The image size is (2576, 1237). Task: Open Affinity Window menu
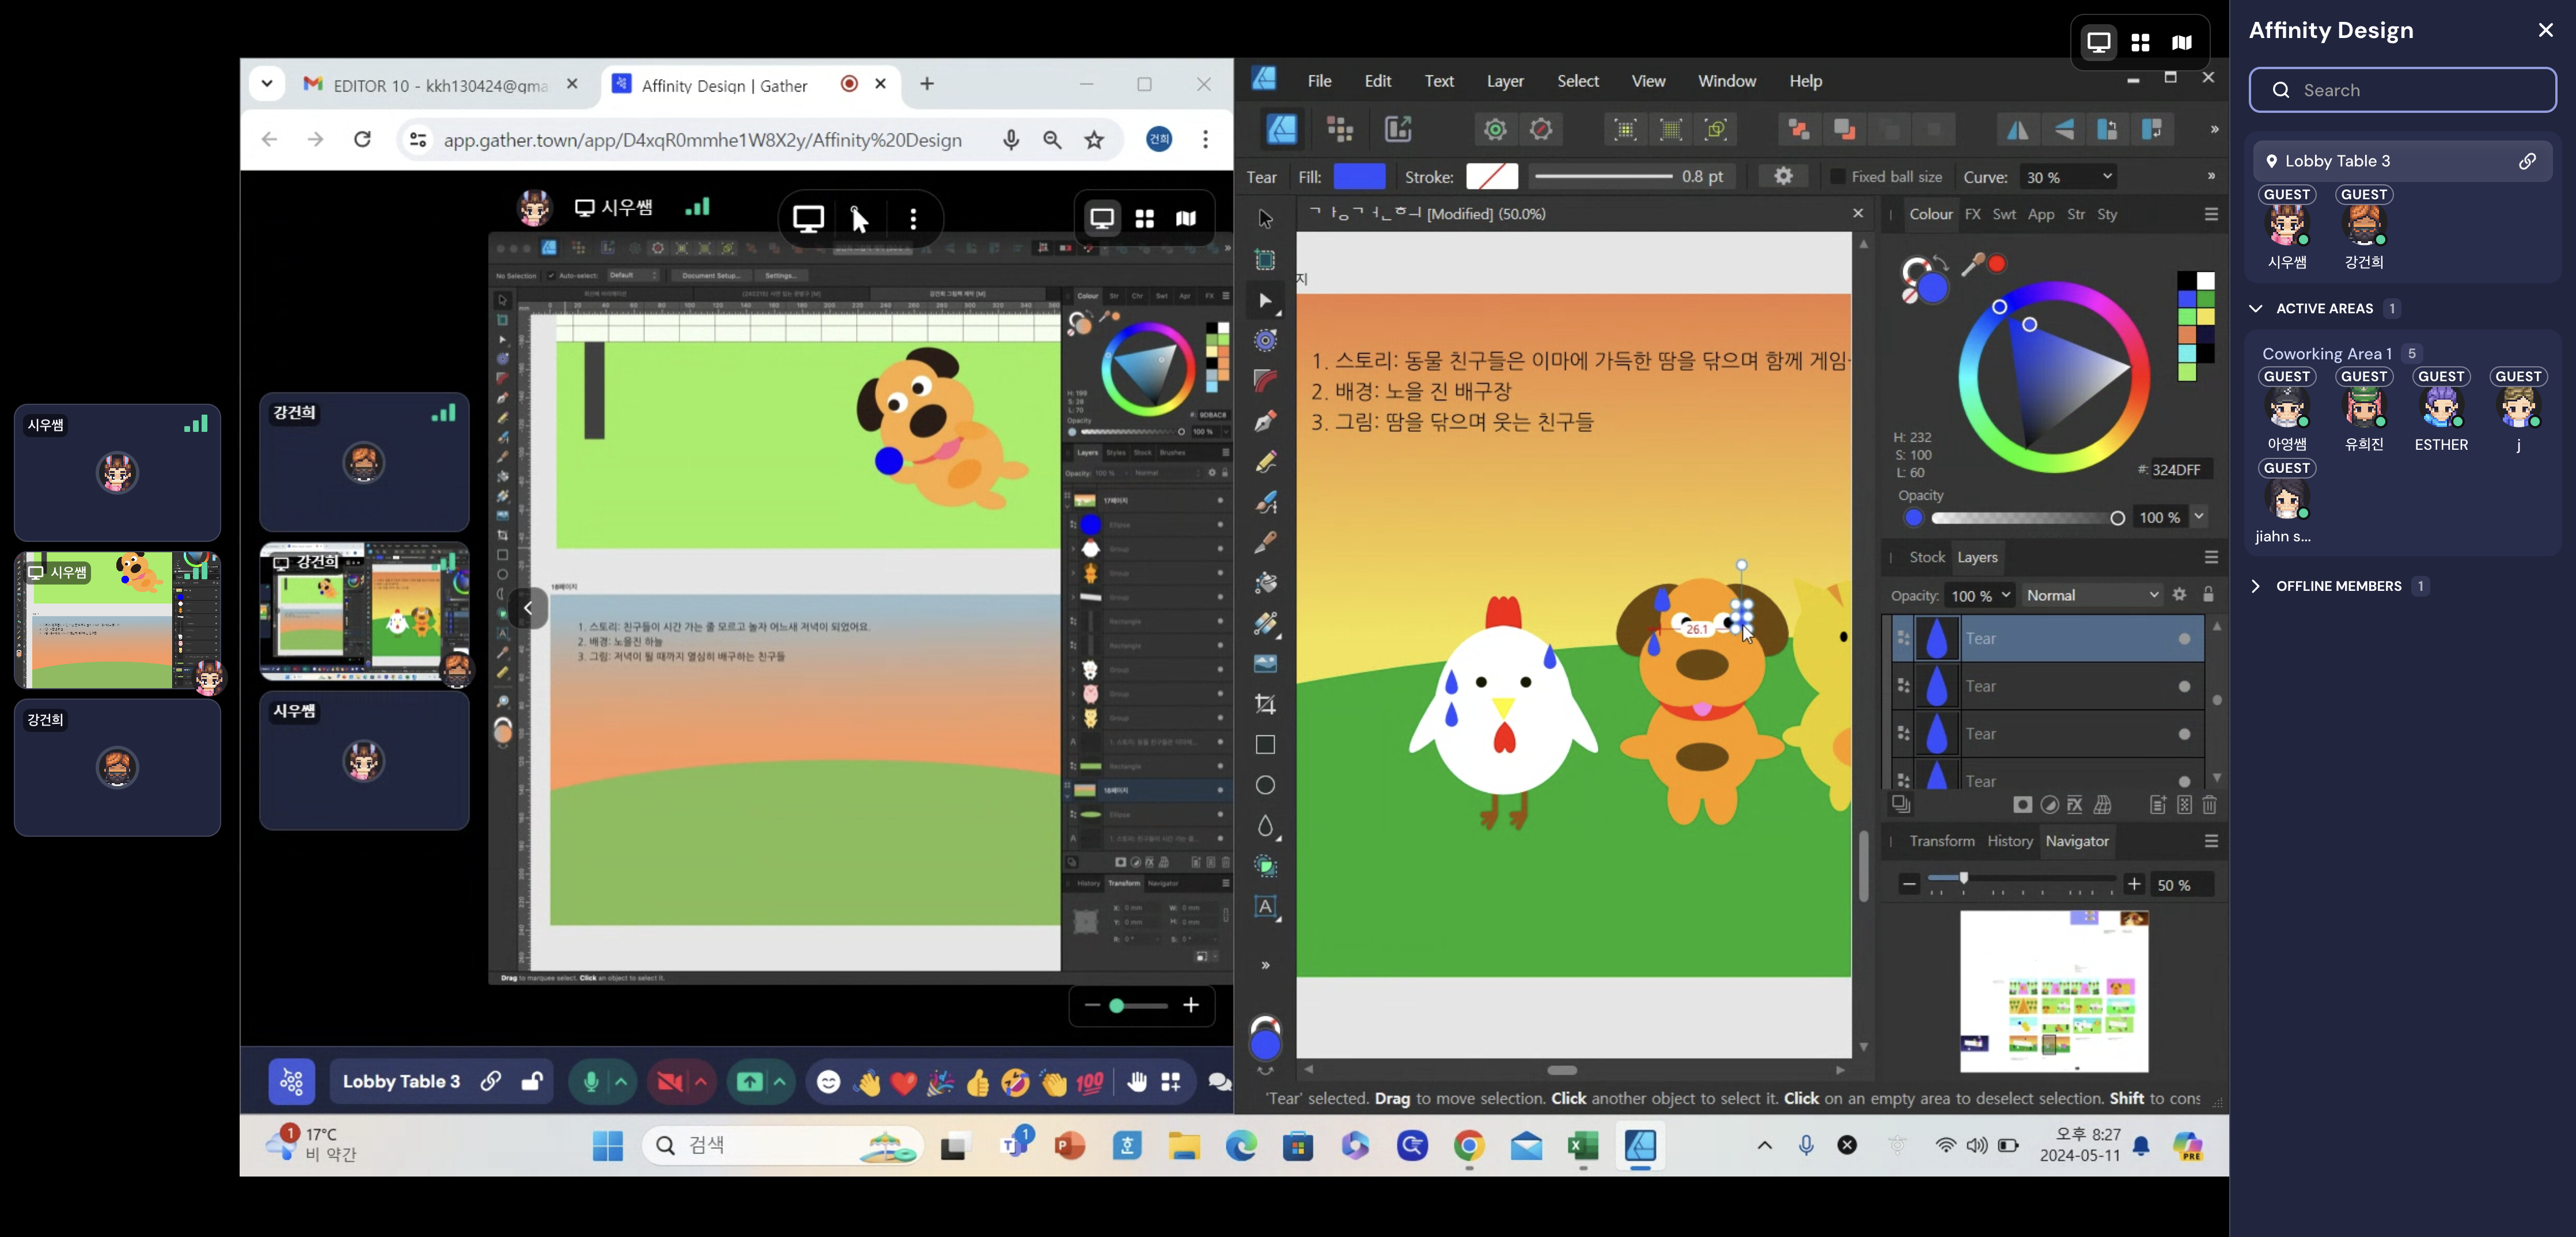[x=1727, y=81]
